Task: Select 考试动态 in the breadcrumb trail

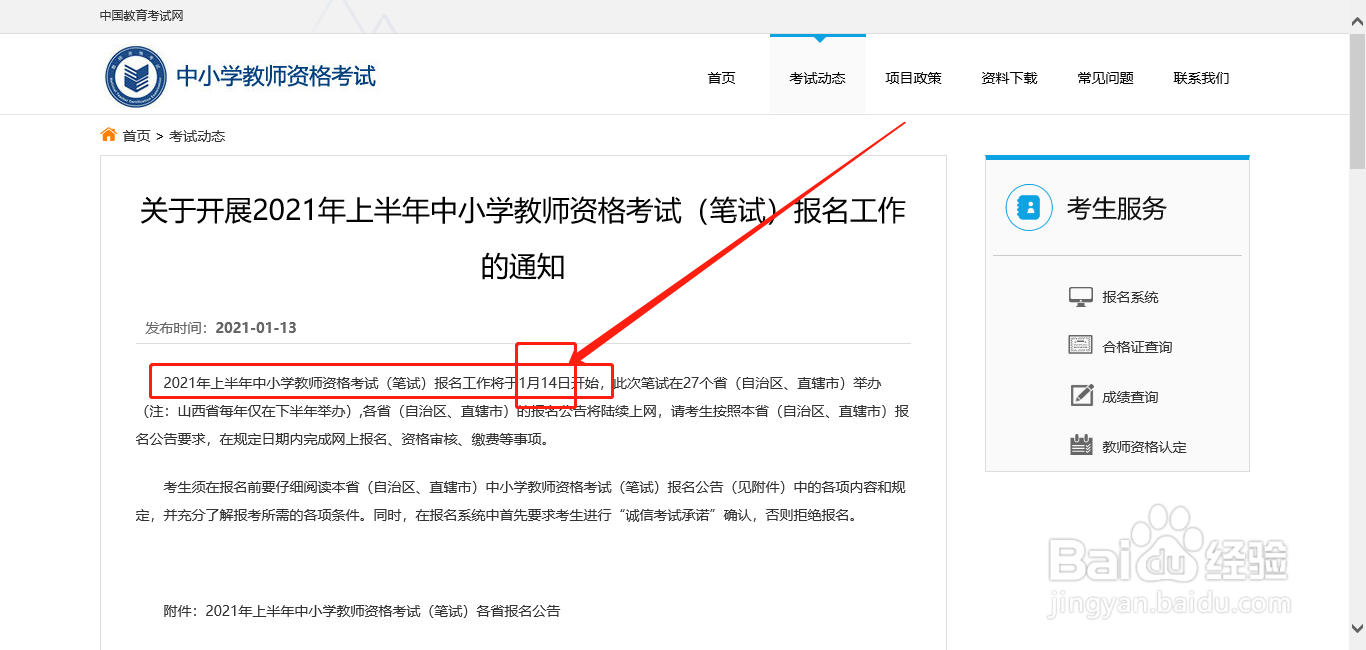Action: pyautogui.click(x=196, y=135)
